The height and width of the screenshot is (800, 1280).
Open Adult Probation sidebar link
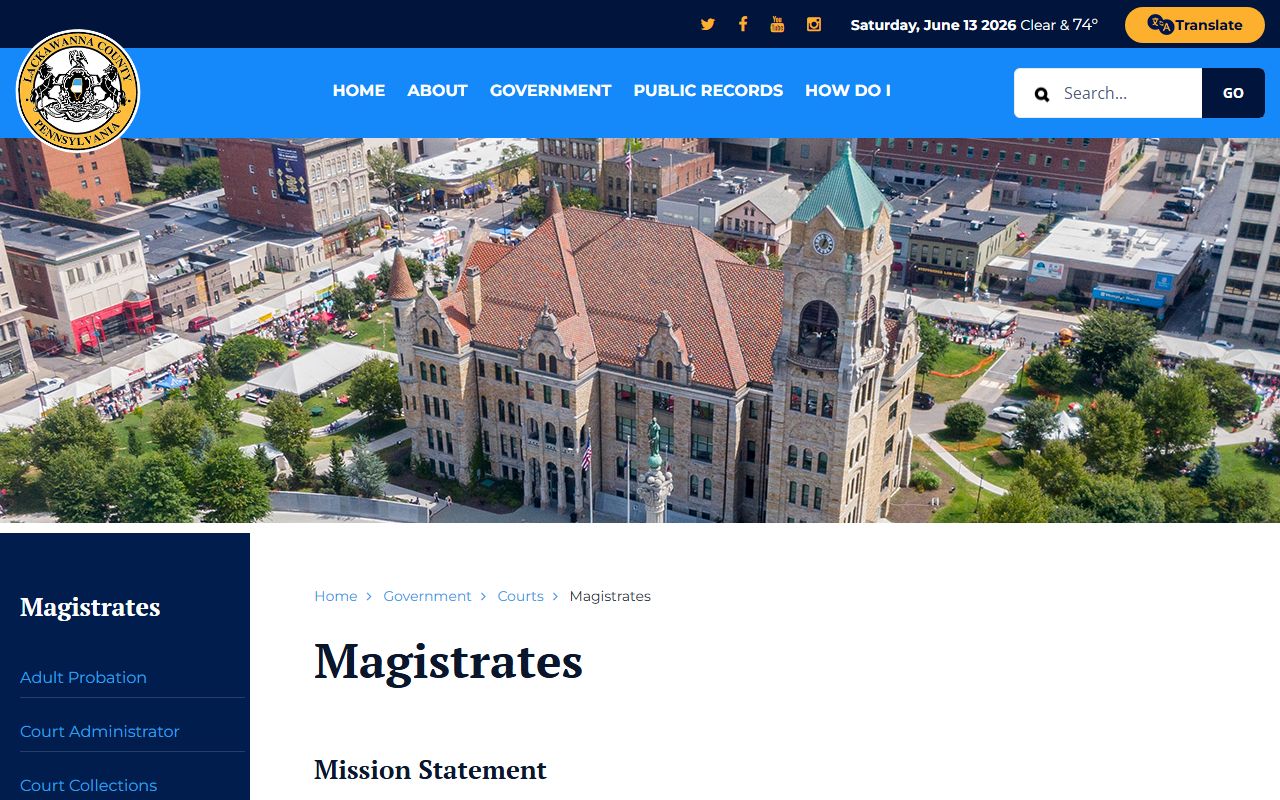point(83,677)
